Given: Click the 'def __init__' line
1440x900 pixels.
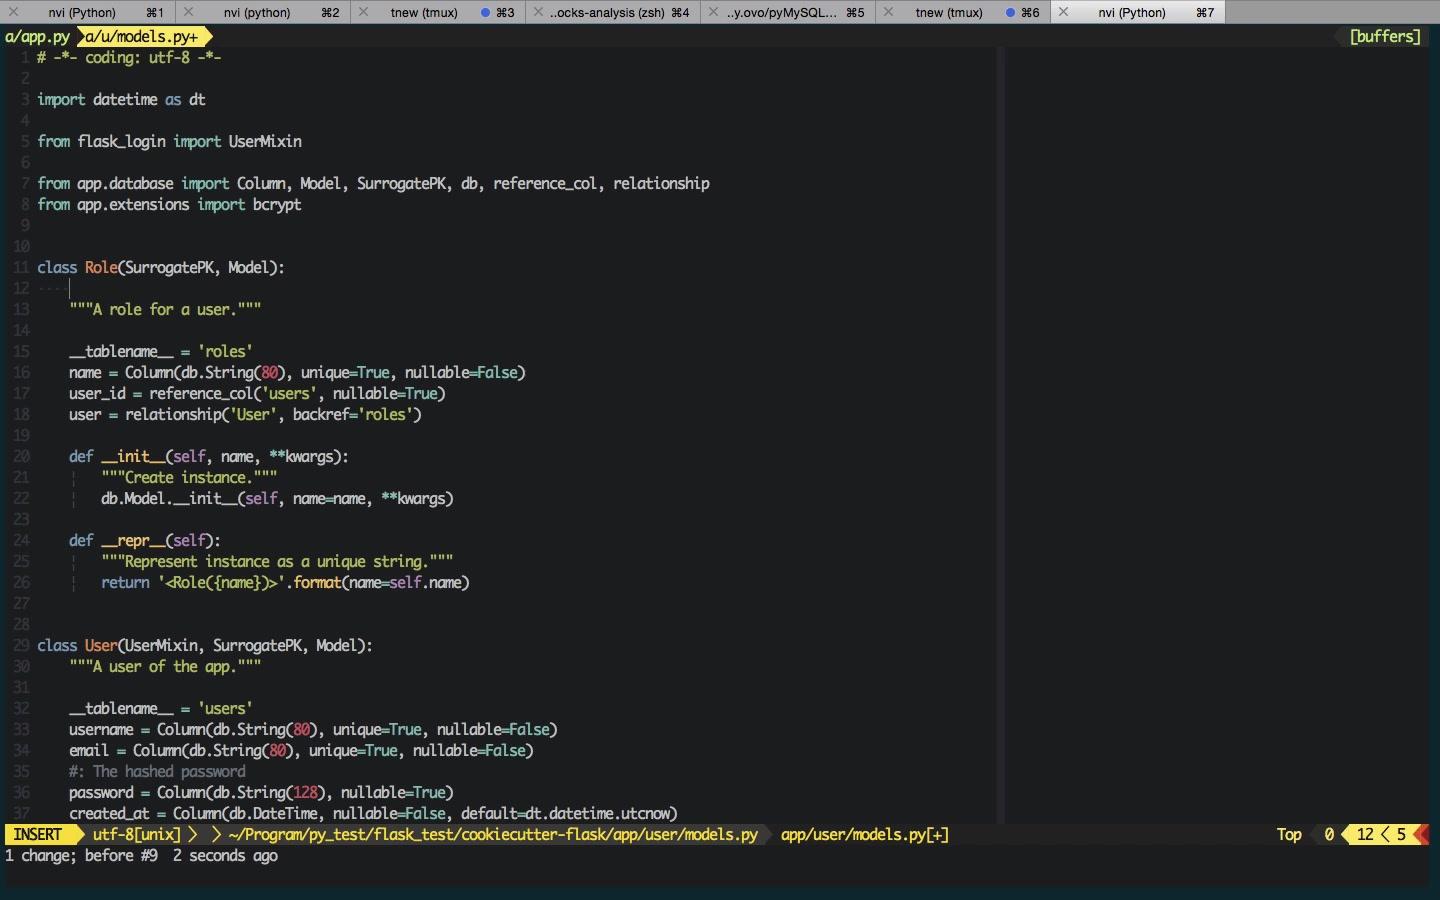Looking at the screenshot, I should pos(209,457).
